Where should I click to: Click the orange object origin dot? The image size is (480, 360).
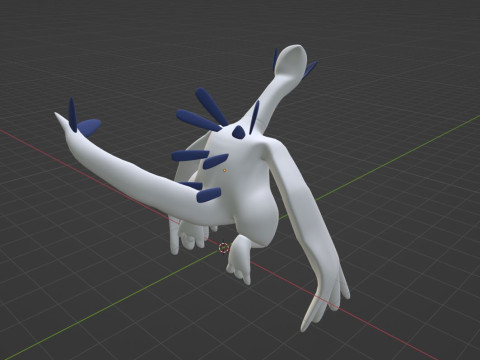(x=225, y=170)
